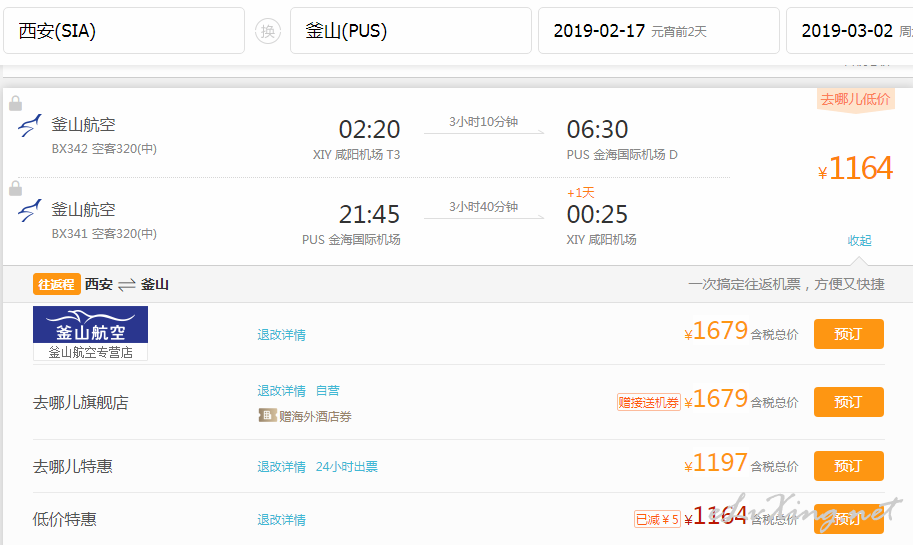Click PUS 金海国际机场 return departure airport
913x545 pixels.
[351, 240]
